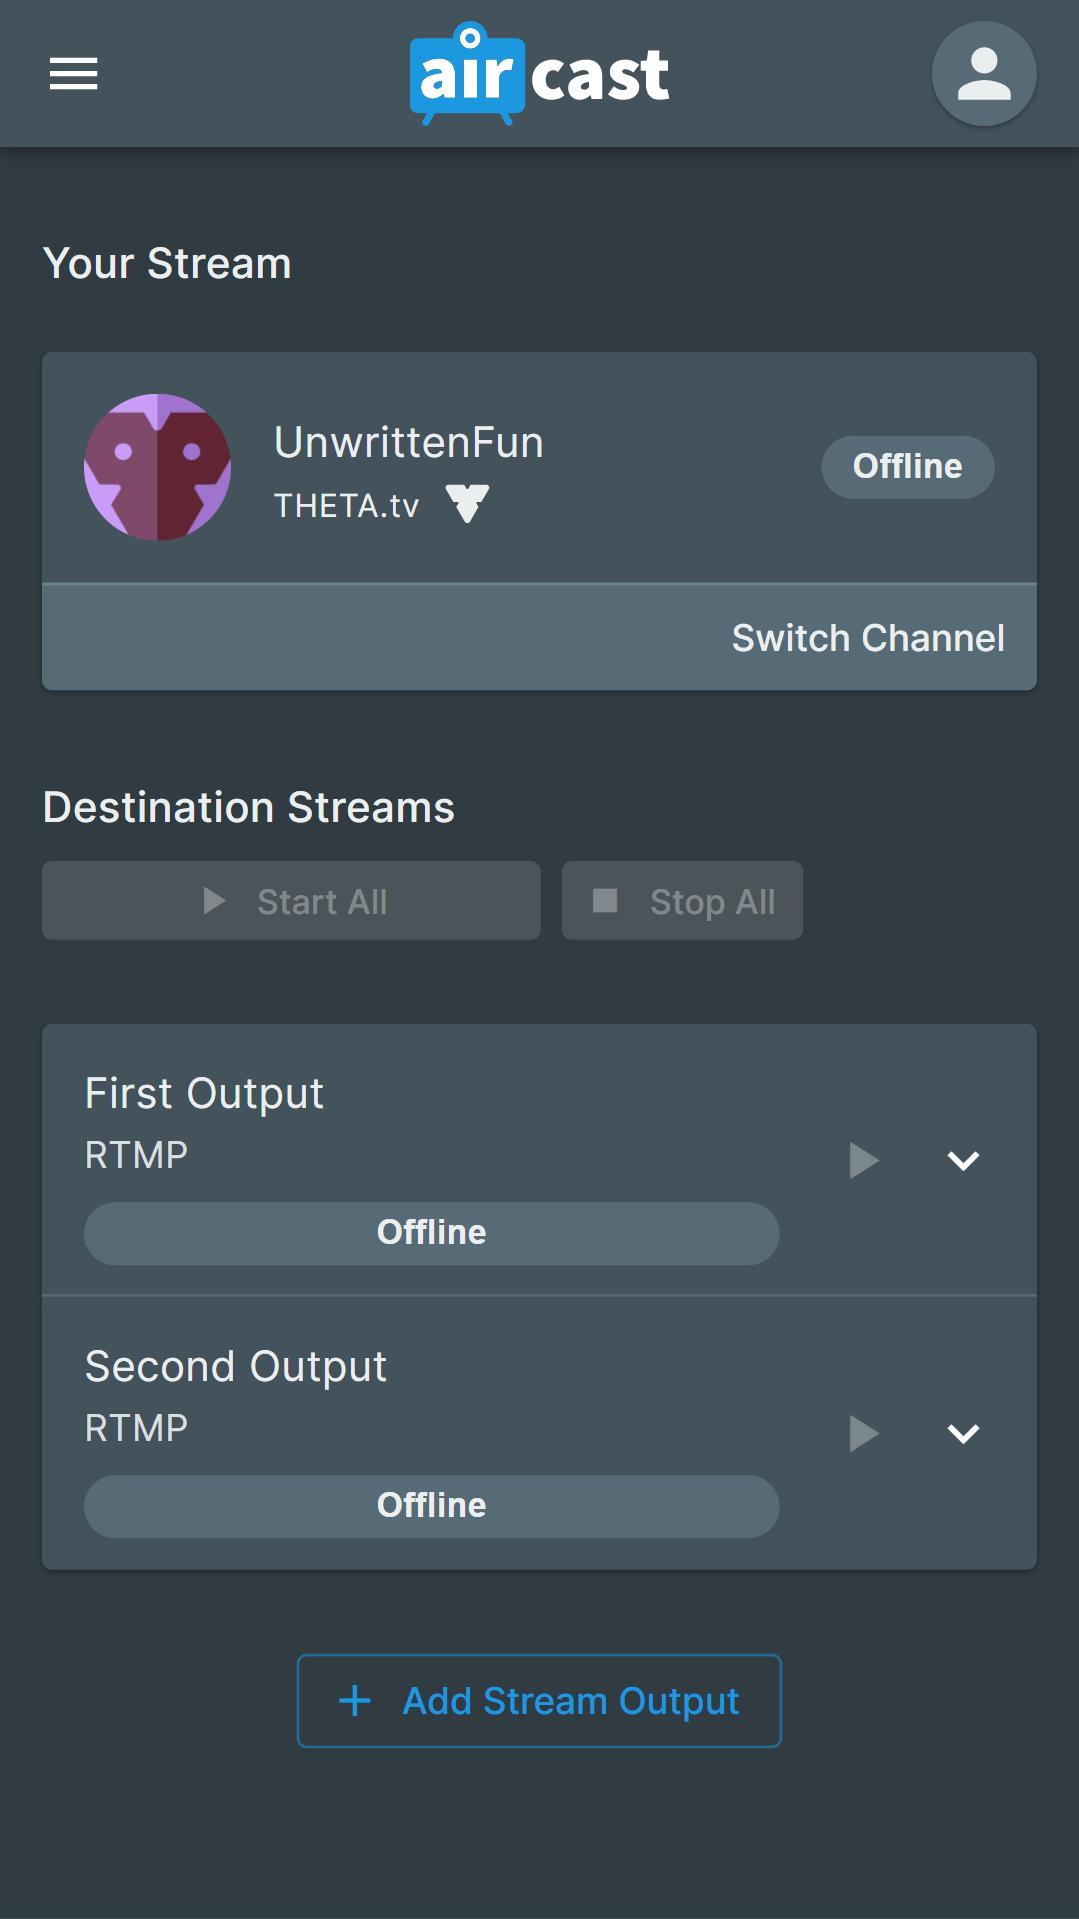
Task: Start all destination streams
Action: (x=291, y=901)
